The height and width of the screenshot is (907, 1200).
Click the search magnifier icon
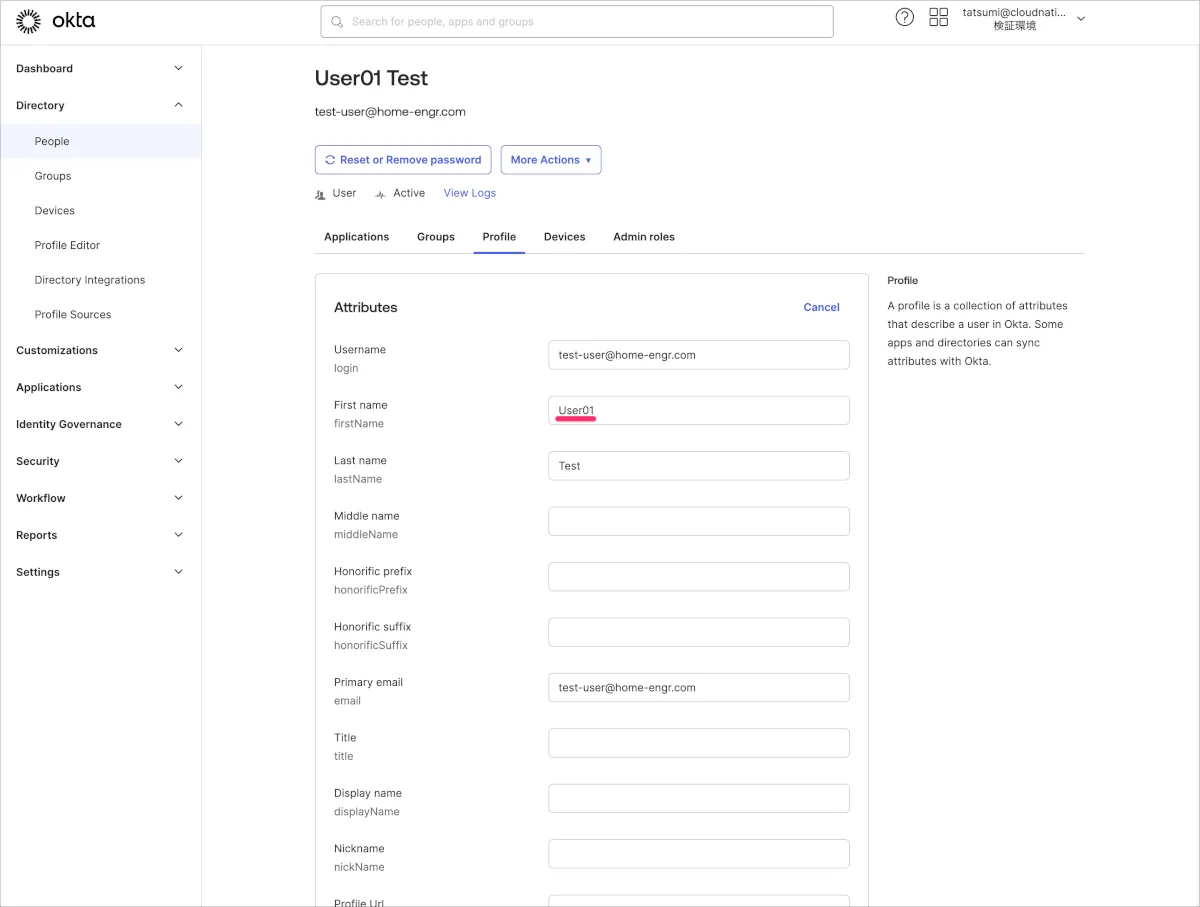tap(337, 22)
